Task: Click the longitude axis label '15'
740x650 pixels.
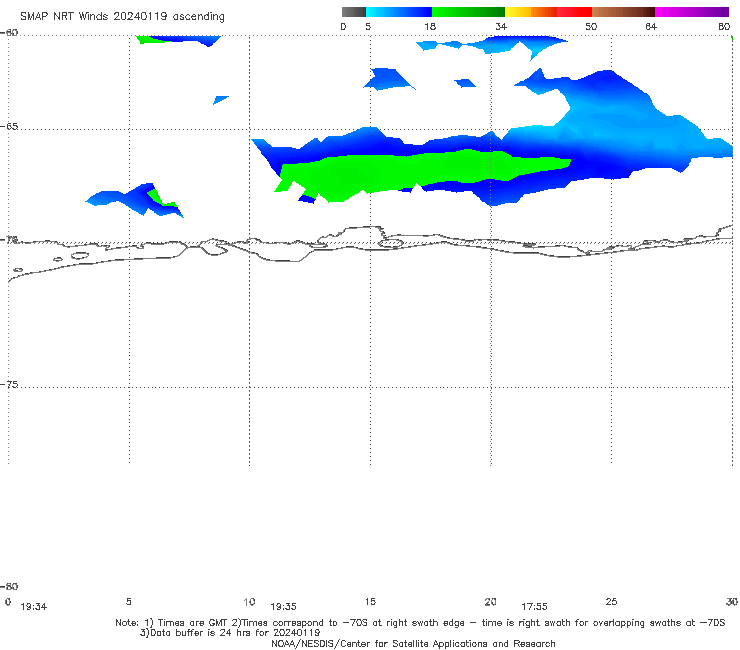Action: (x=370, y=601)
